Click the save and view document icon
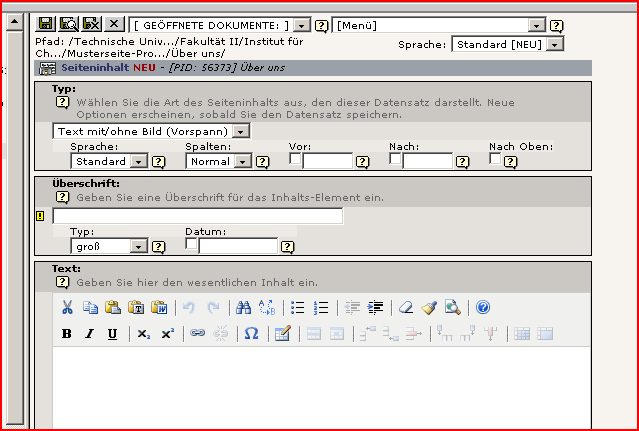Image resolution: width=639 pixels, height=431 pixels. [68, 24]
